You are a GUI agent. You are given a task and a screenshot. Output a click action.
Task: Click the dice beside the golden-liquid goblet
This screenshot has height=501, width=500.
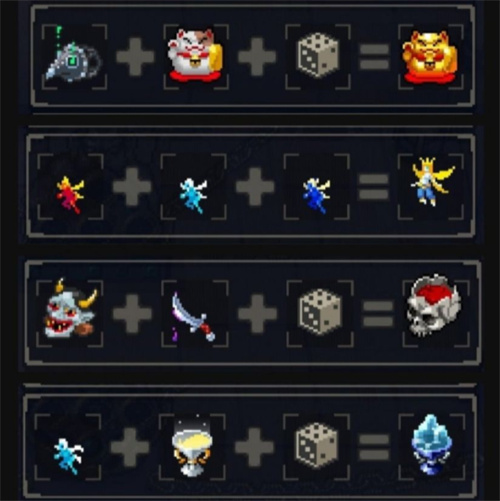pos(317,445)
